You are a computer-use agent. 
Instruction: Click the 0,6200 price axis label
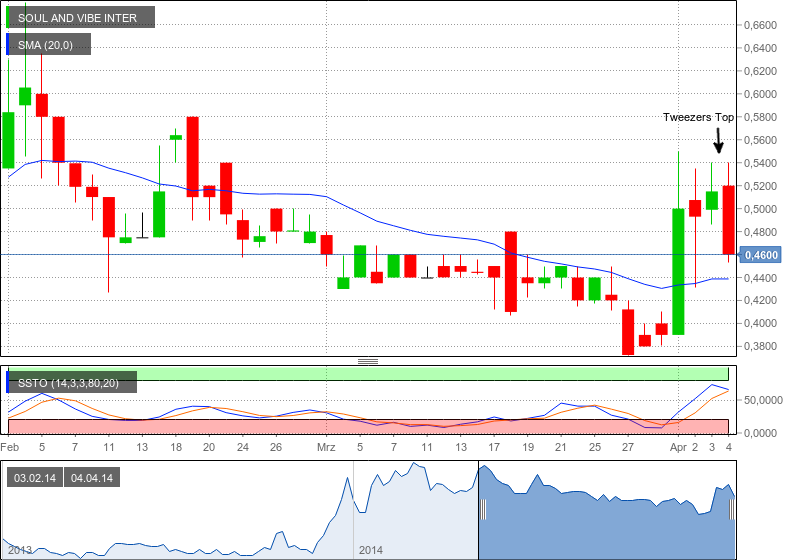pos(760,71)
